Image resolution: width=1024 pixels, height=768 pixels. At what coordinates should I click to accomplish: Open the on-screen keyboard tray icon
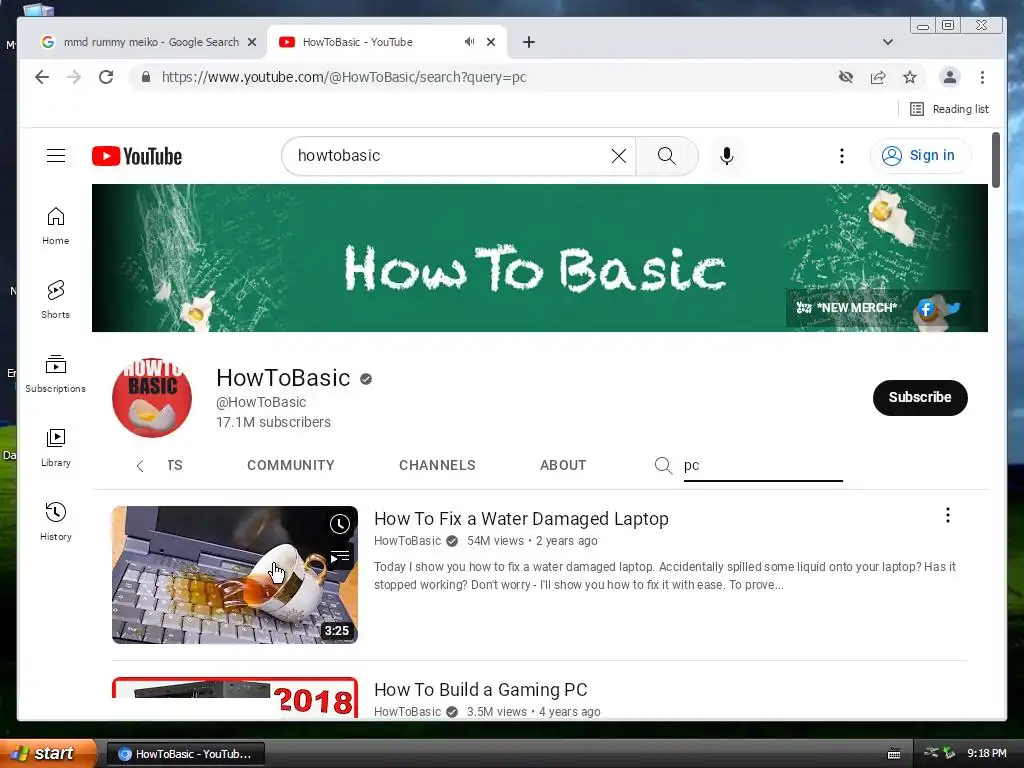(x=893, y=754)
